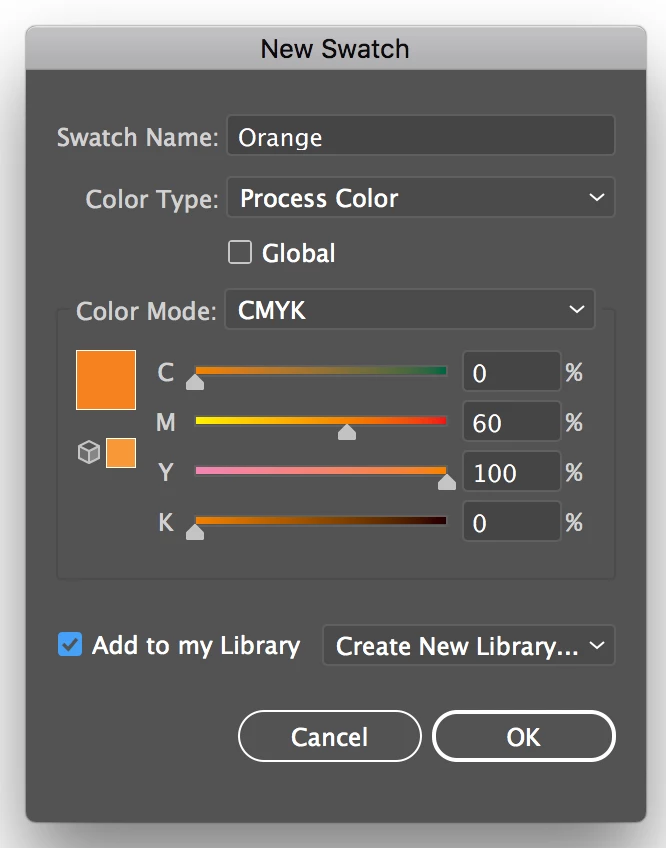Uncheck Add to my Library
This screenshot has width=666, height=848.
tap(70, 645)
